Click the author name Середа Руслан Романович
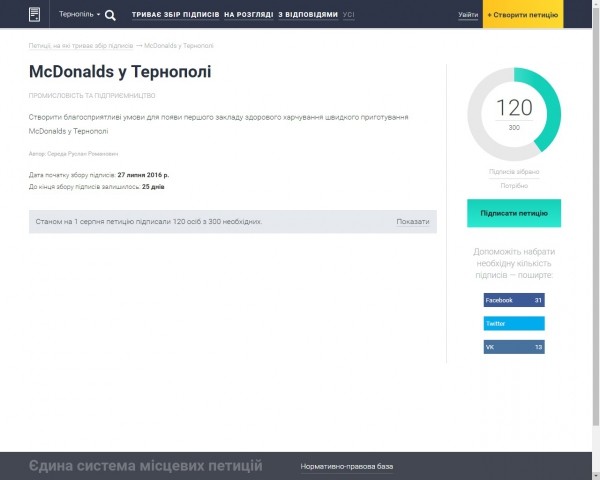This screenshot has width=600, height=480. tap(83, 154)
